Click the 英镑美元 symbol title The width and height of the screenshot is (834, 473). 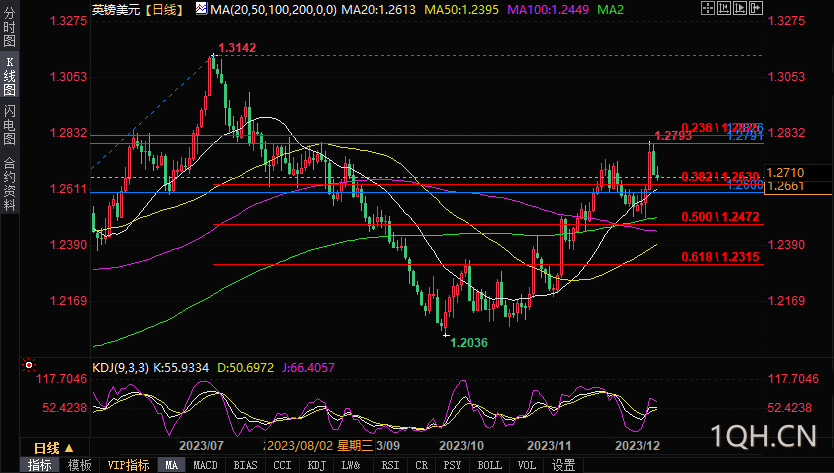tap(116, 9)
